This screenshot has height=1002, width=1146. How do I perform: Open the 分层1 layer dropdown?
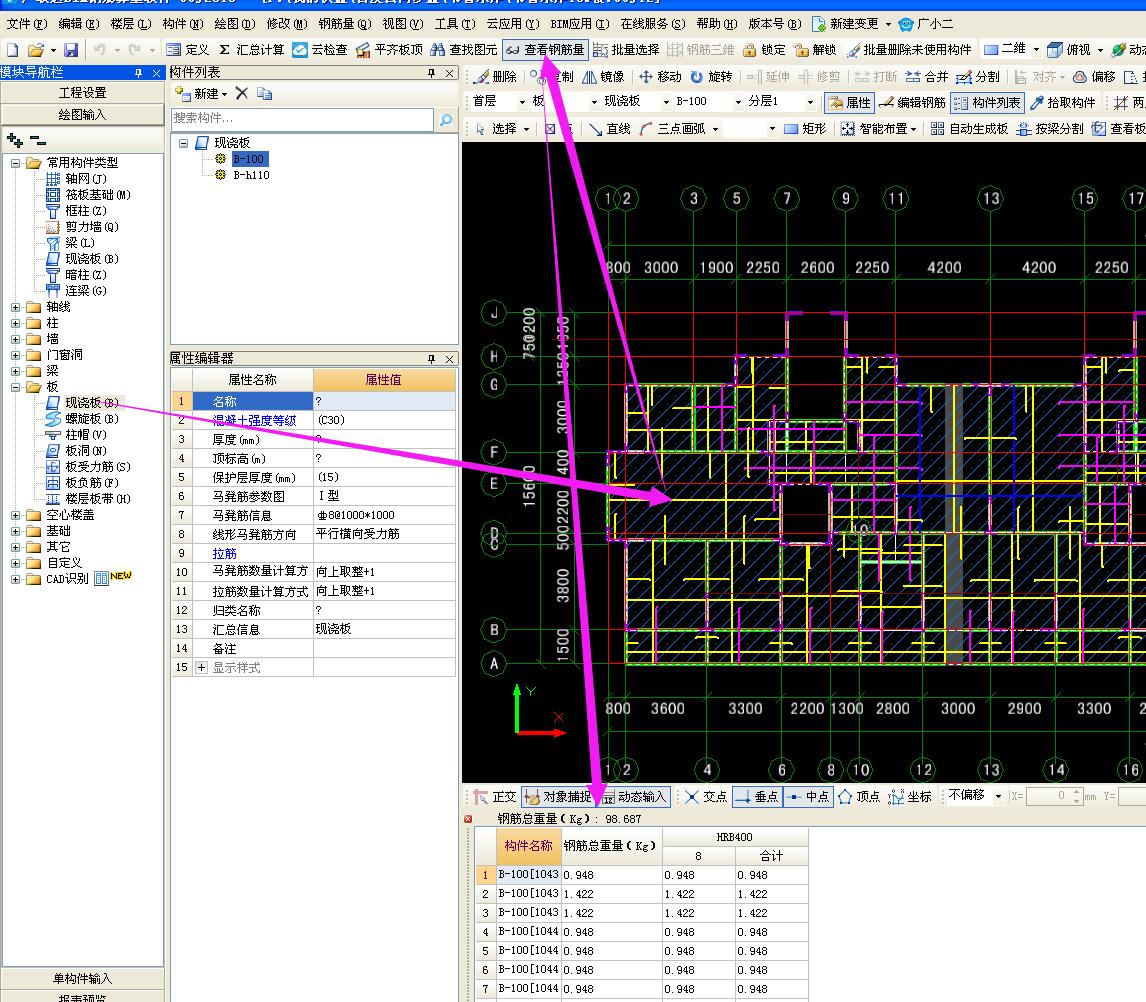click(810, 102)
